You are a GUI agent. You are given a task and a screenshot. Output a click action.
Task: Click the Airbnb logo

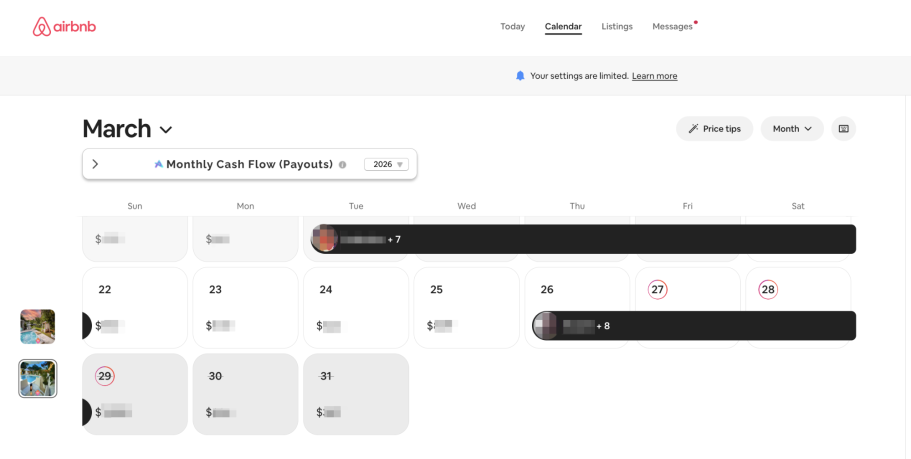(x=64, y=27)
